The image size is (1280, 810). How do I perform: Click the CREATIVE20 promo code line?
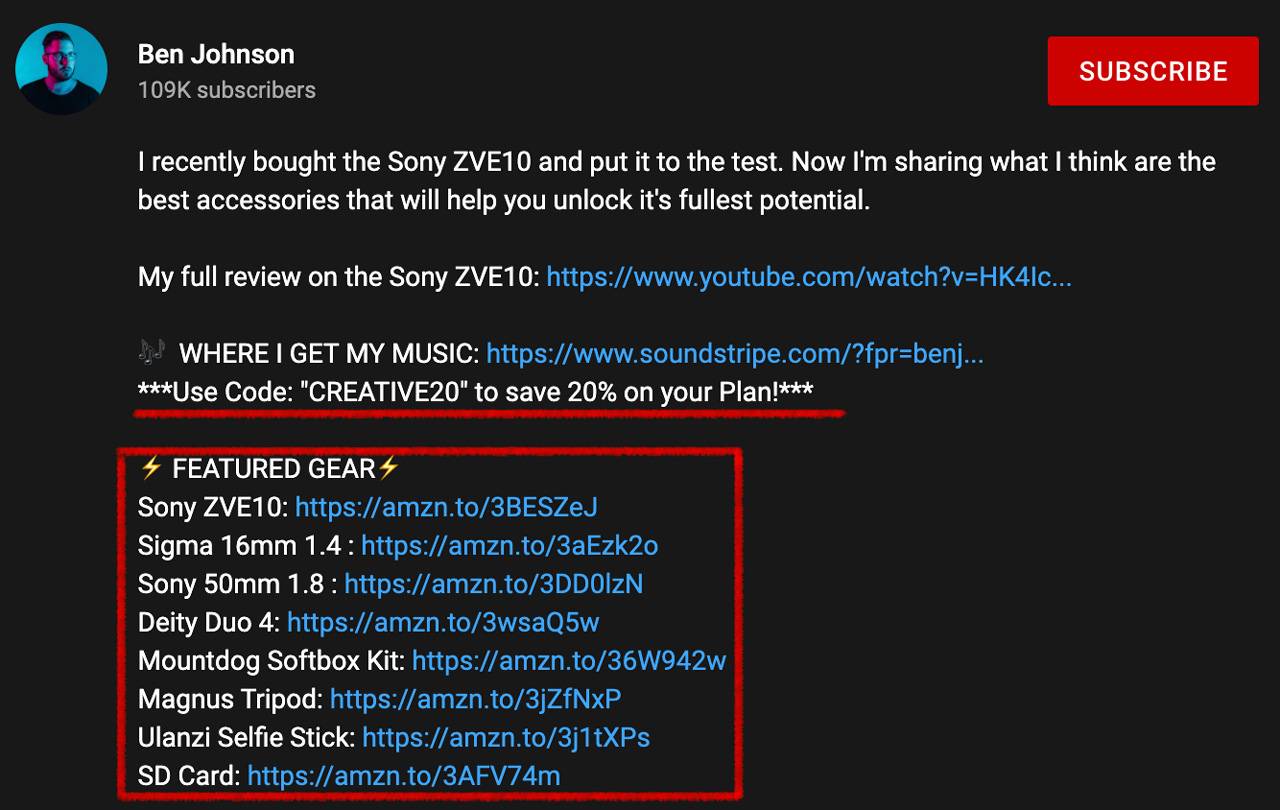click(475, 392)
